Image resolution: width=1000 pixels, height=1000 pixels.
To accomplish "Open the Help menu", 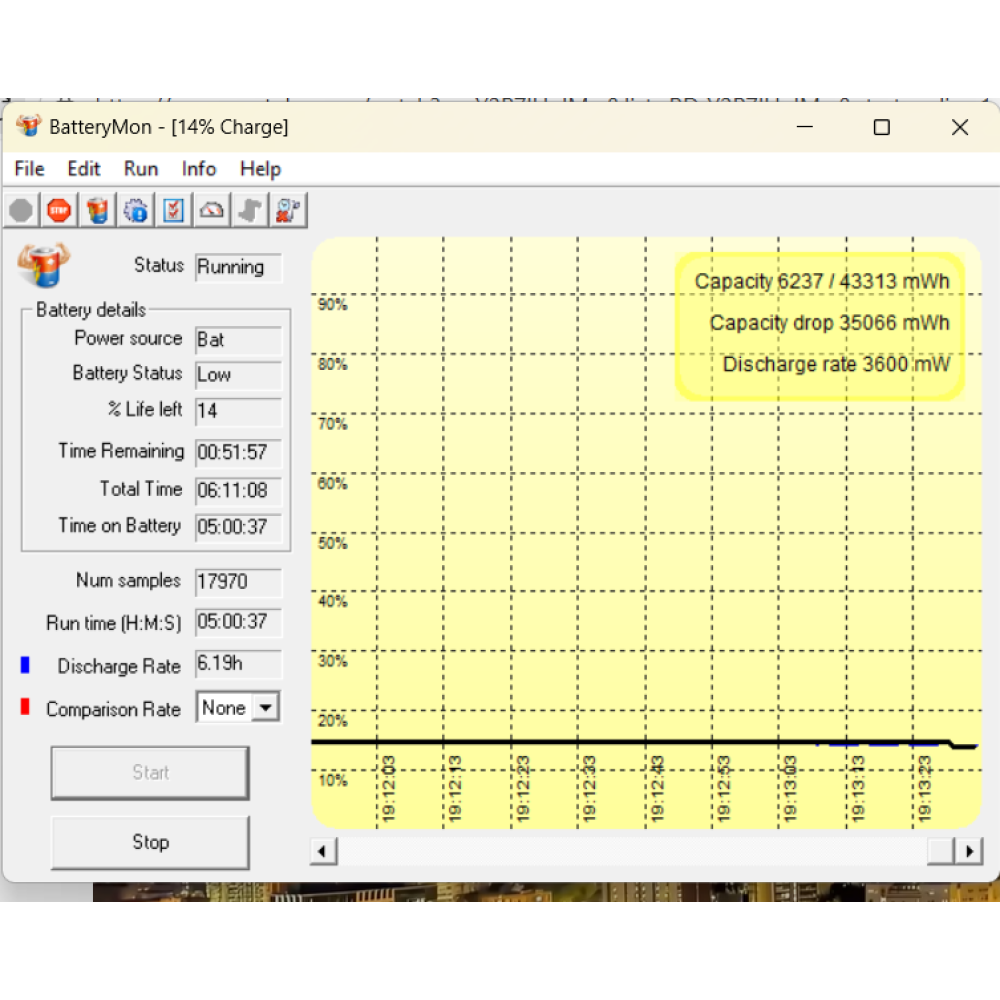I will pyautogui.click(x=260, y=169).
